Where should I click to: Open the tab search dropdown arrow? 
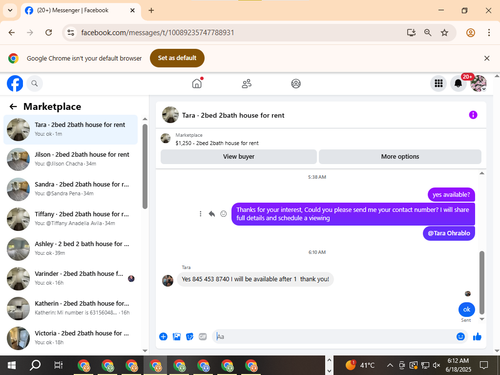[x=10, y=10]
